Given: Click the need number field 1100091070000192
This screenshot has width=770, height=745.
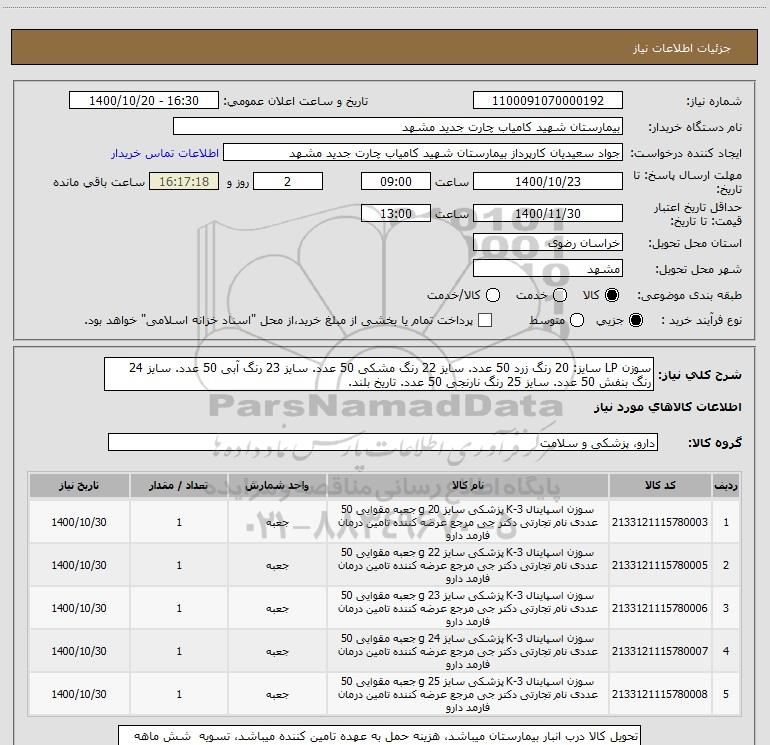Looking at the screenshot, I should [x=548, y=101].
